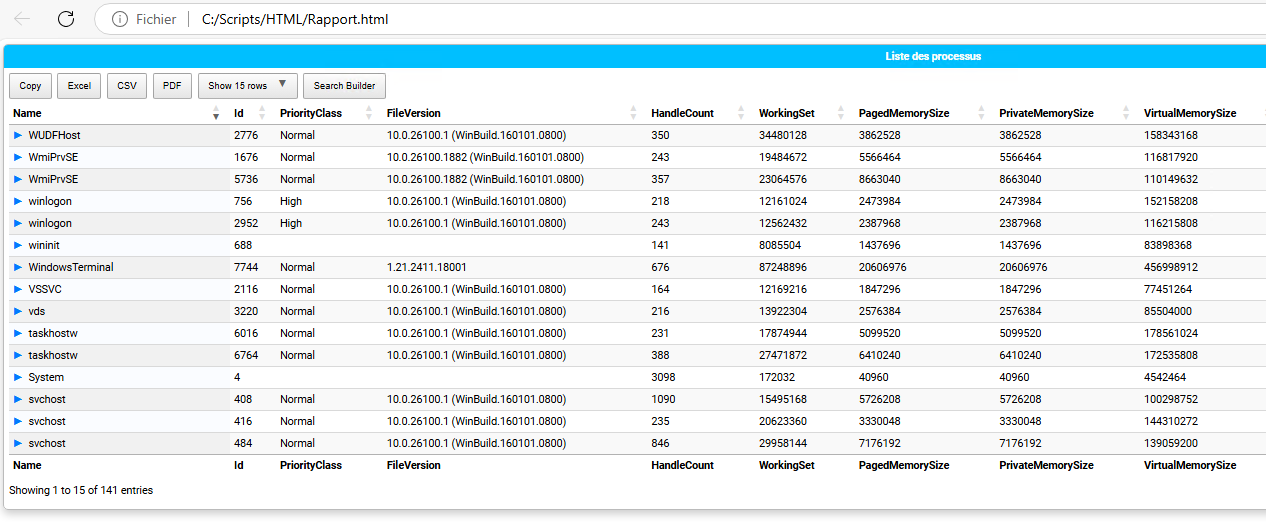Expand the vds row arrow
The image size is (1266, 525).
[x=18, y=311]
